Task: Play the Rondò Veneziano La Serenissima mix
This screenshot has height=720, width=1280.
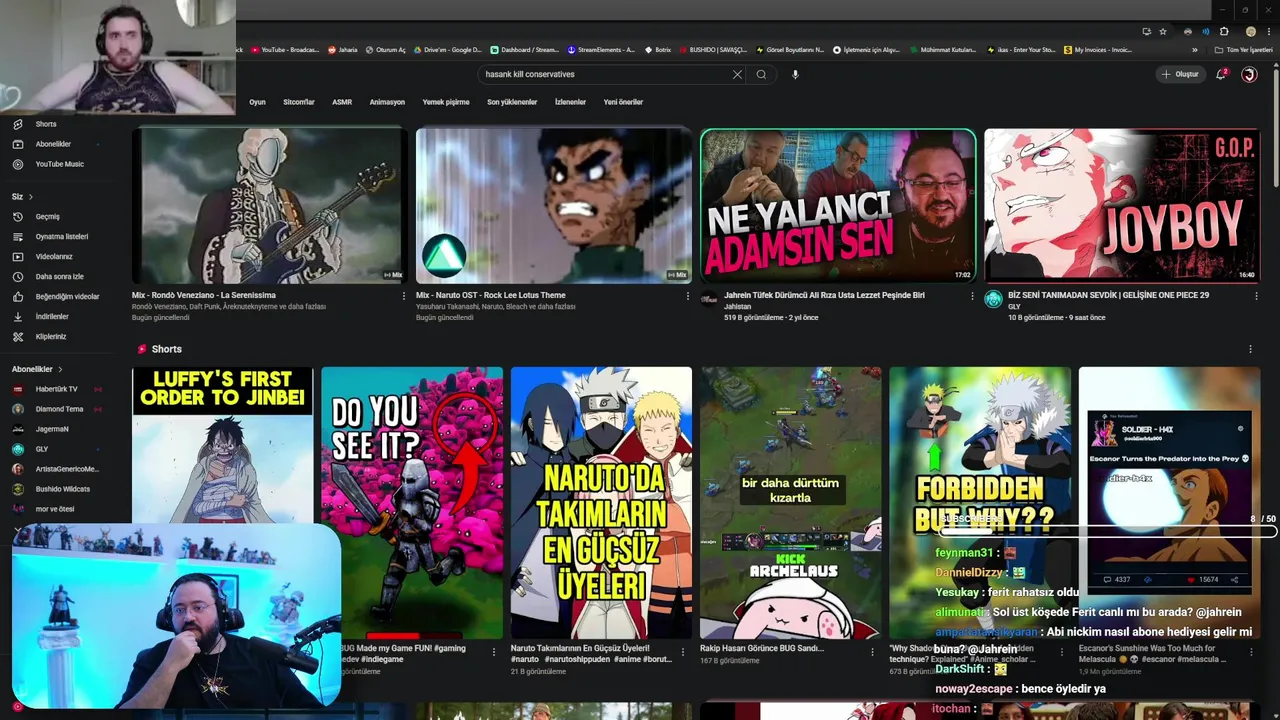Action: tap(270, 206)
